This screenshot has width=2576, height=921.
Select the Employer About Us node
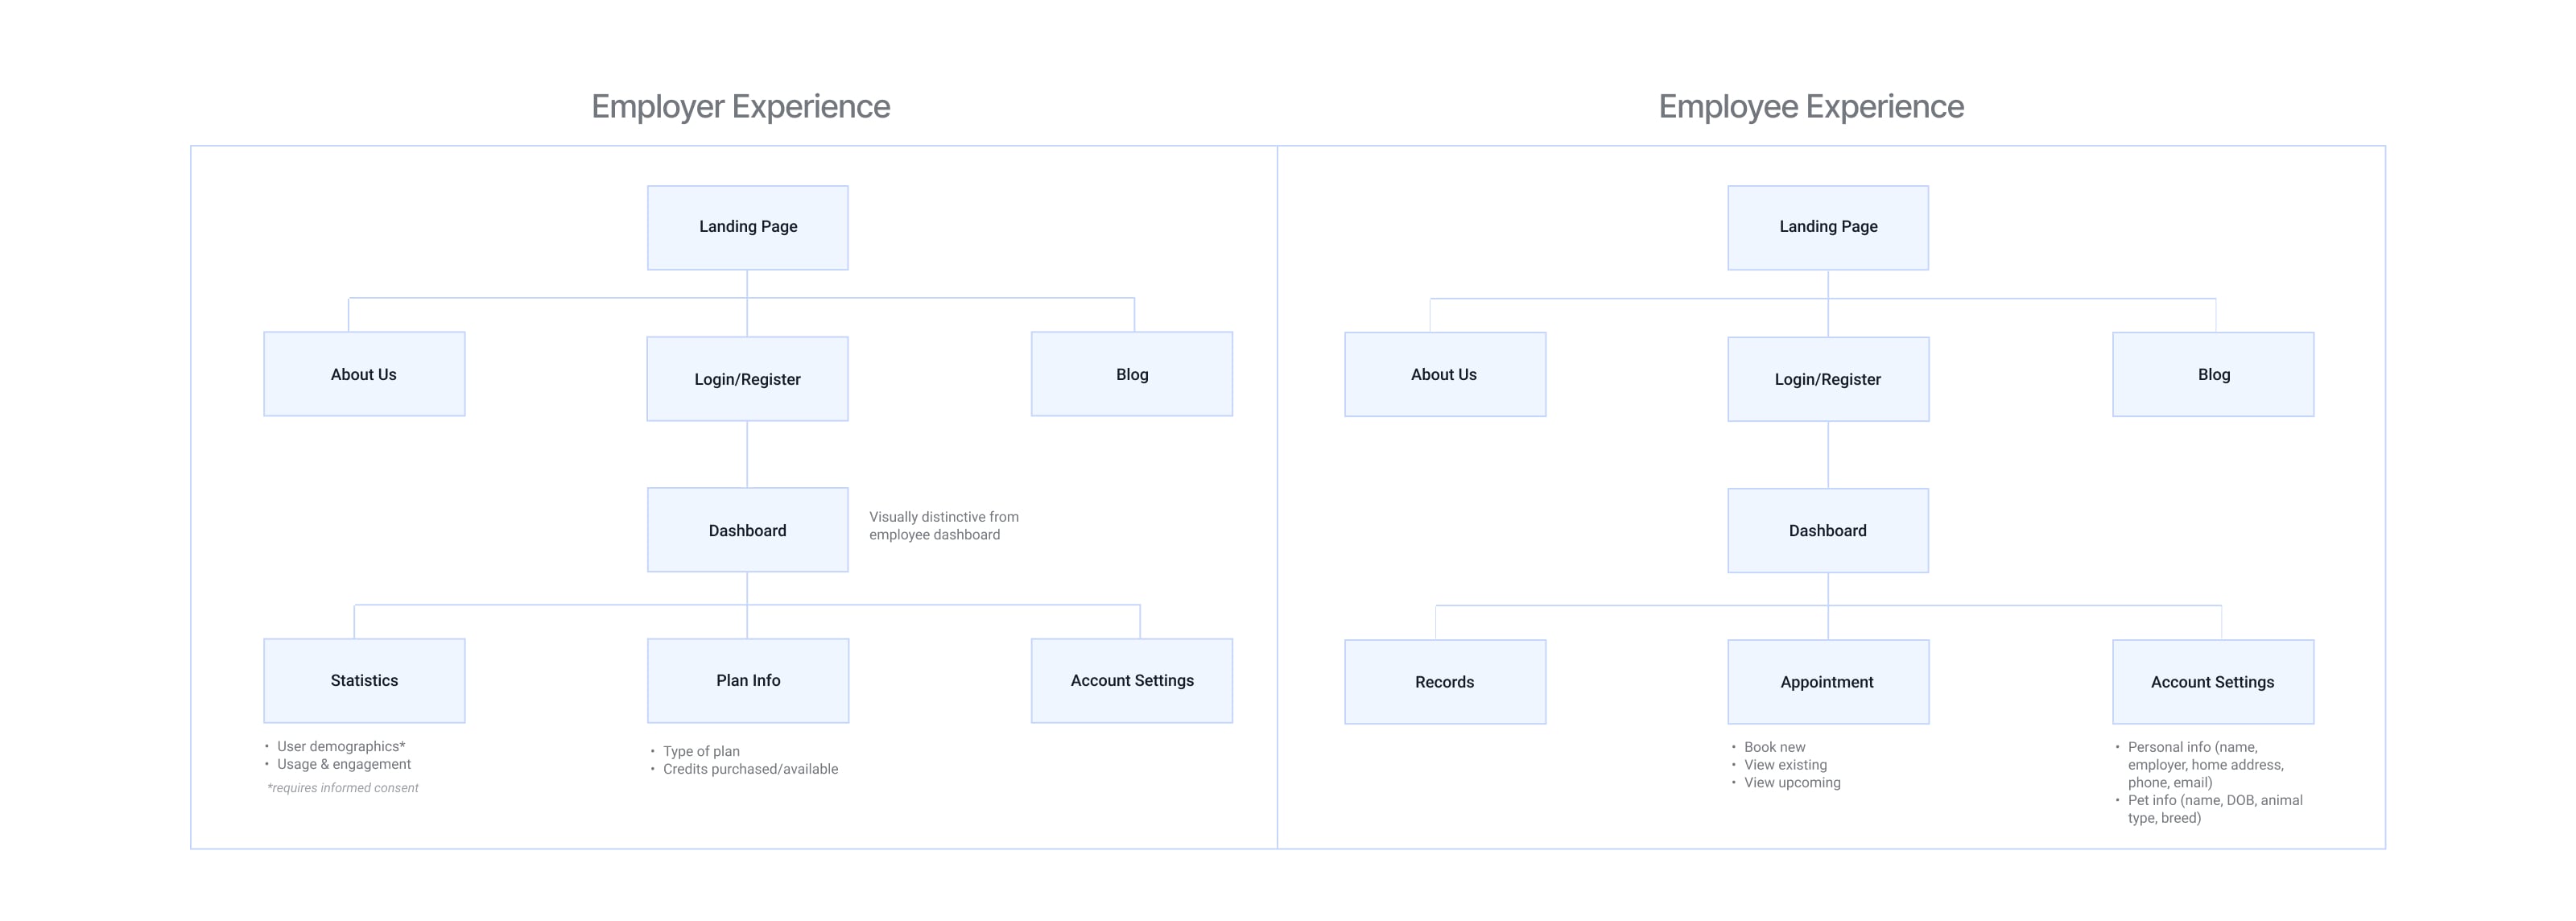[364, 374]
